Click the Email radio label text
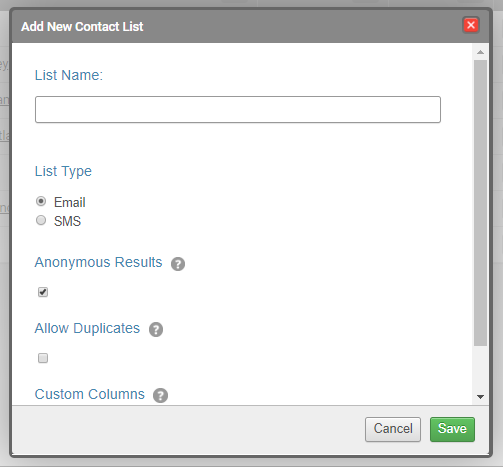The image size is (503, 467). pos(70,202)
